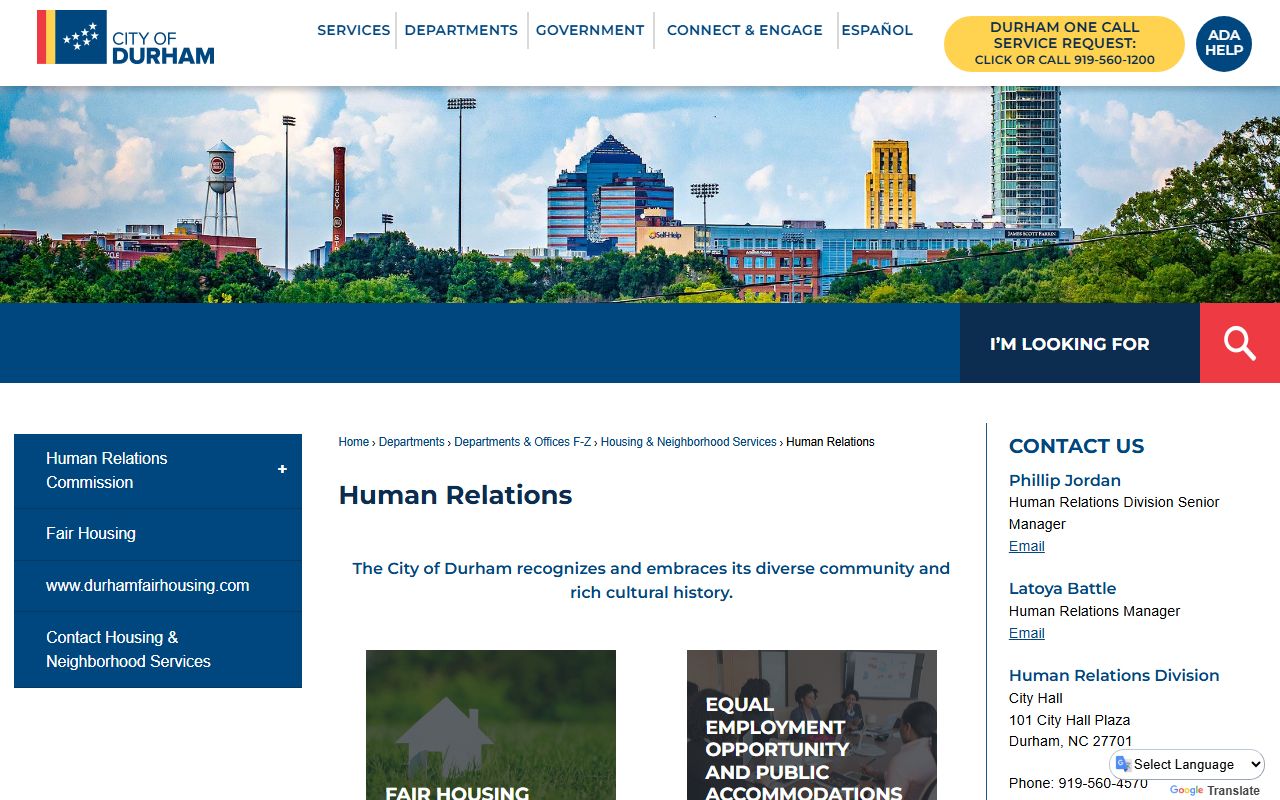Viewport: 1280px width, 800px height.
Task: Open Contact Housing & Neighborhood Services link
Action: tap(158, 649)
